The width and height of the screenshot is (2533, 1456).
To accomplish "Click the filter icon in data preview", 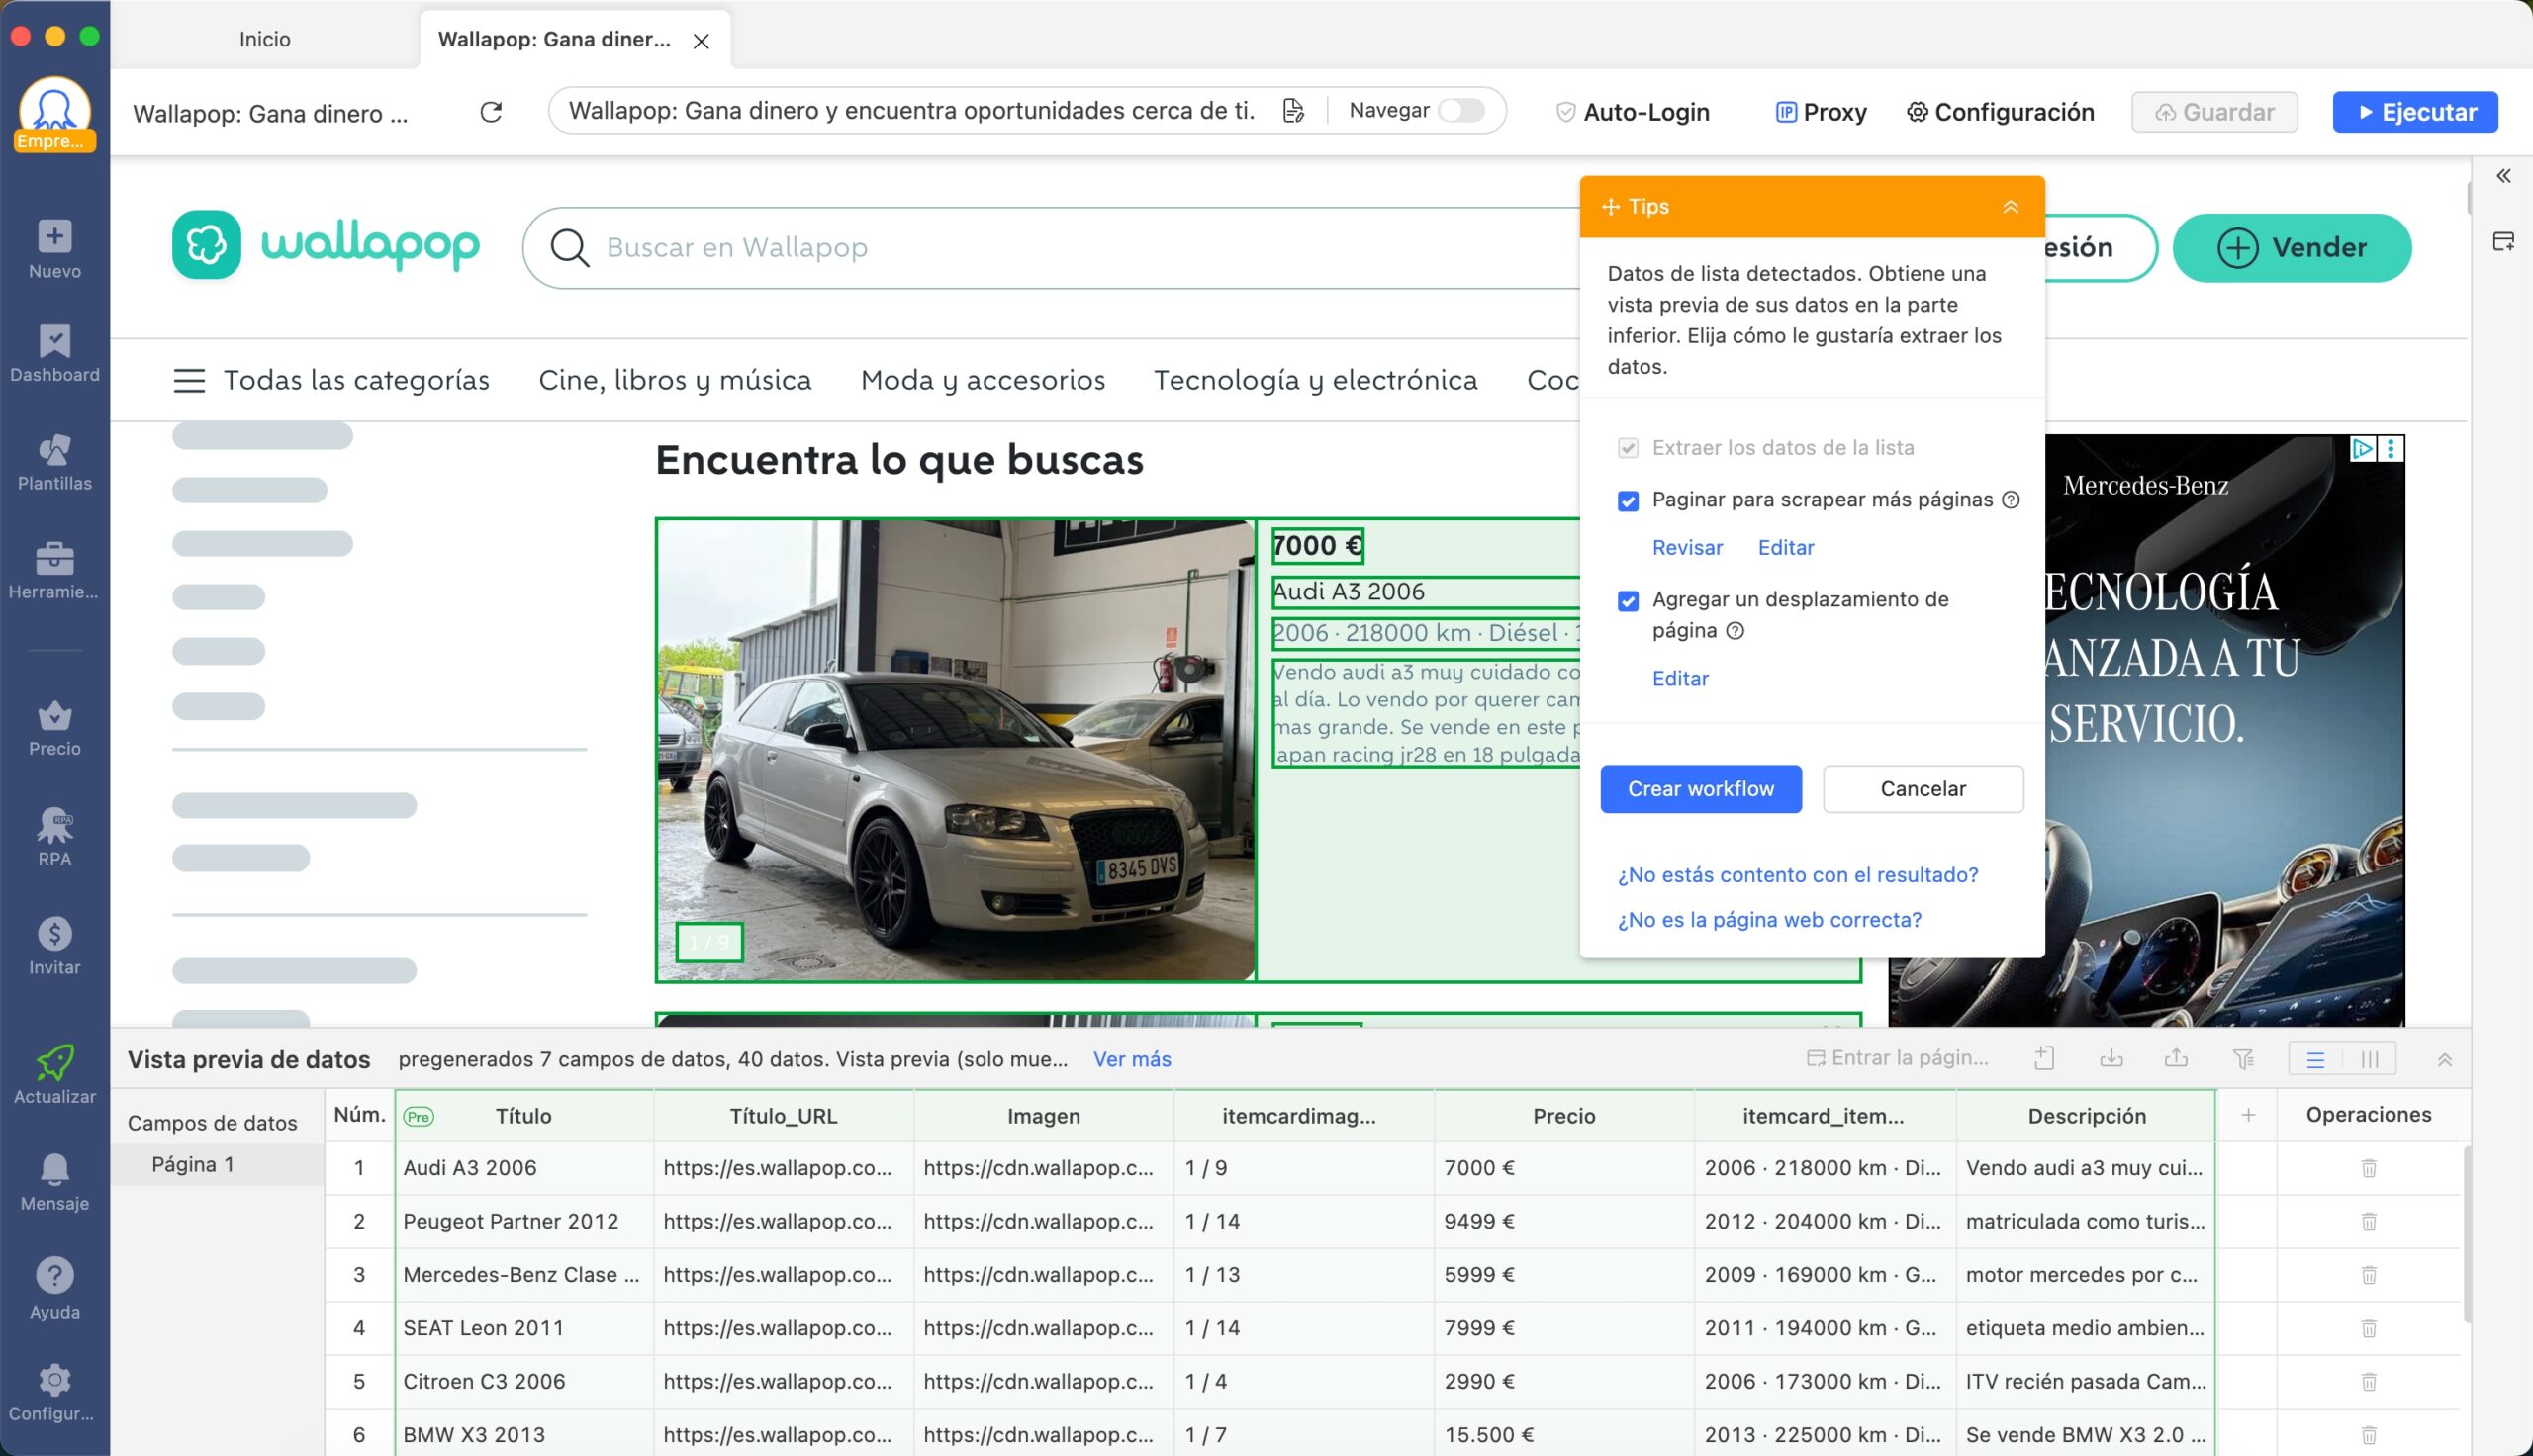I will pyautogui.click(x=2243, y=1059).
